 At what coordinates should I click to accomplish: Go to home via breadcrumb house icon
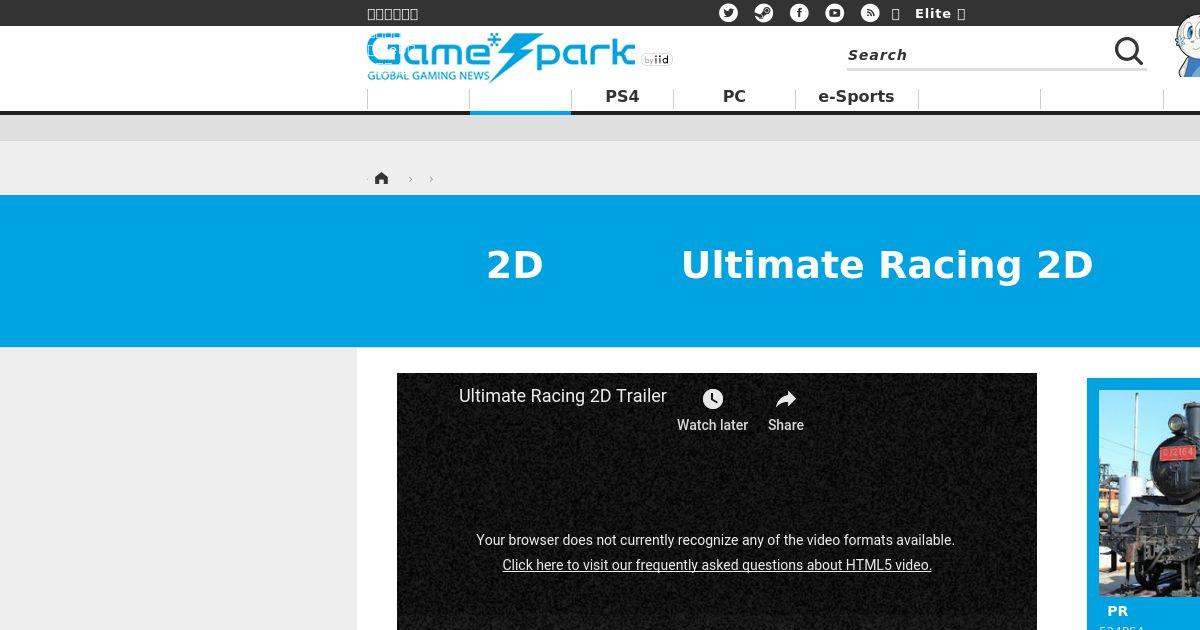point(381,178)
